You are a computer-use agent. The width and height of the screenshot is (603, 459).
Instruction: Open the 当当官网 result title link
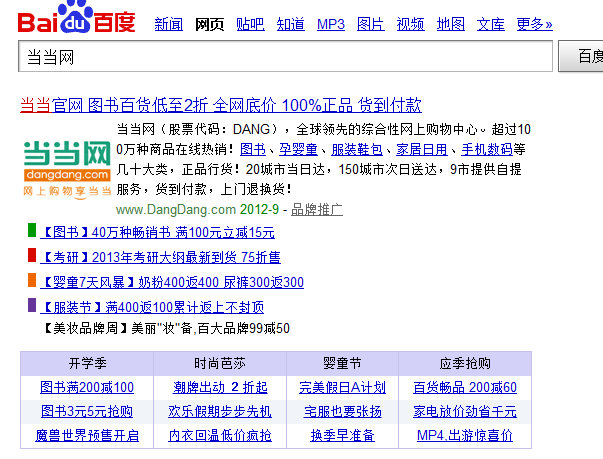221,105
